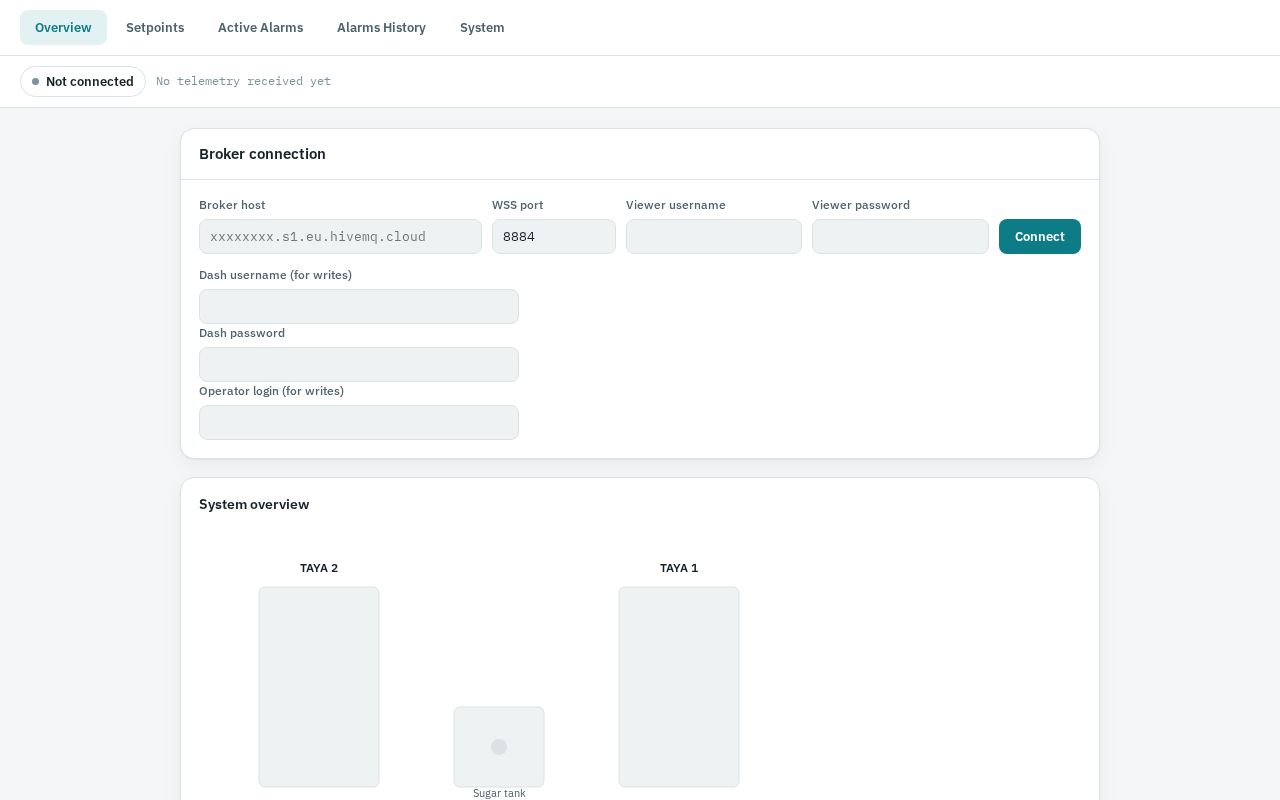
Task: Click the TAYA 1 tank graphic
Action: (679, 687)
